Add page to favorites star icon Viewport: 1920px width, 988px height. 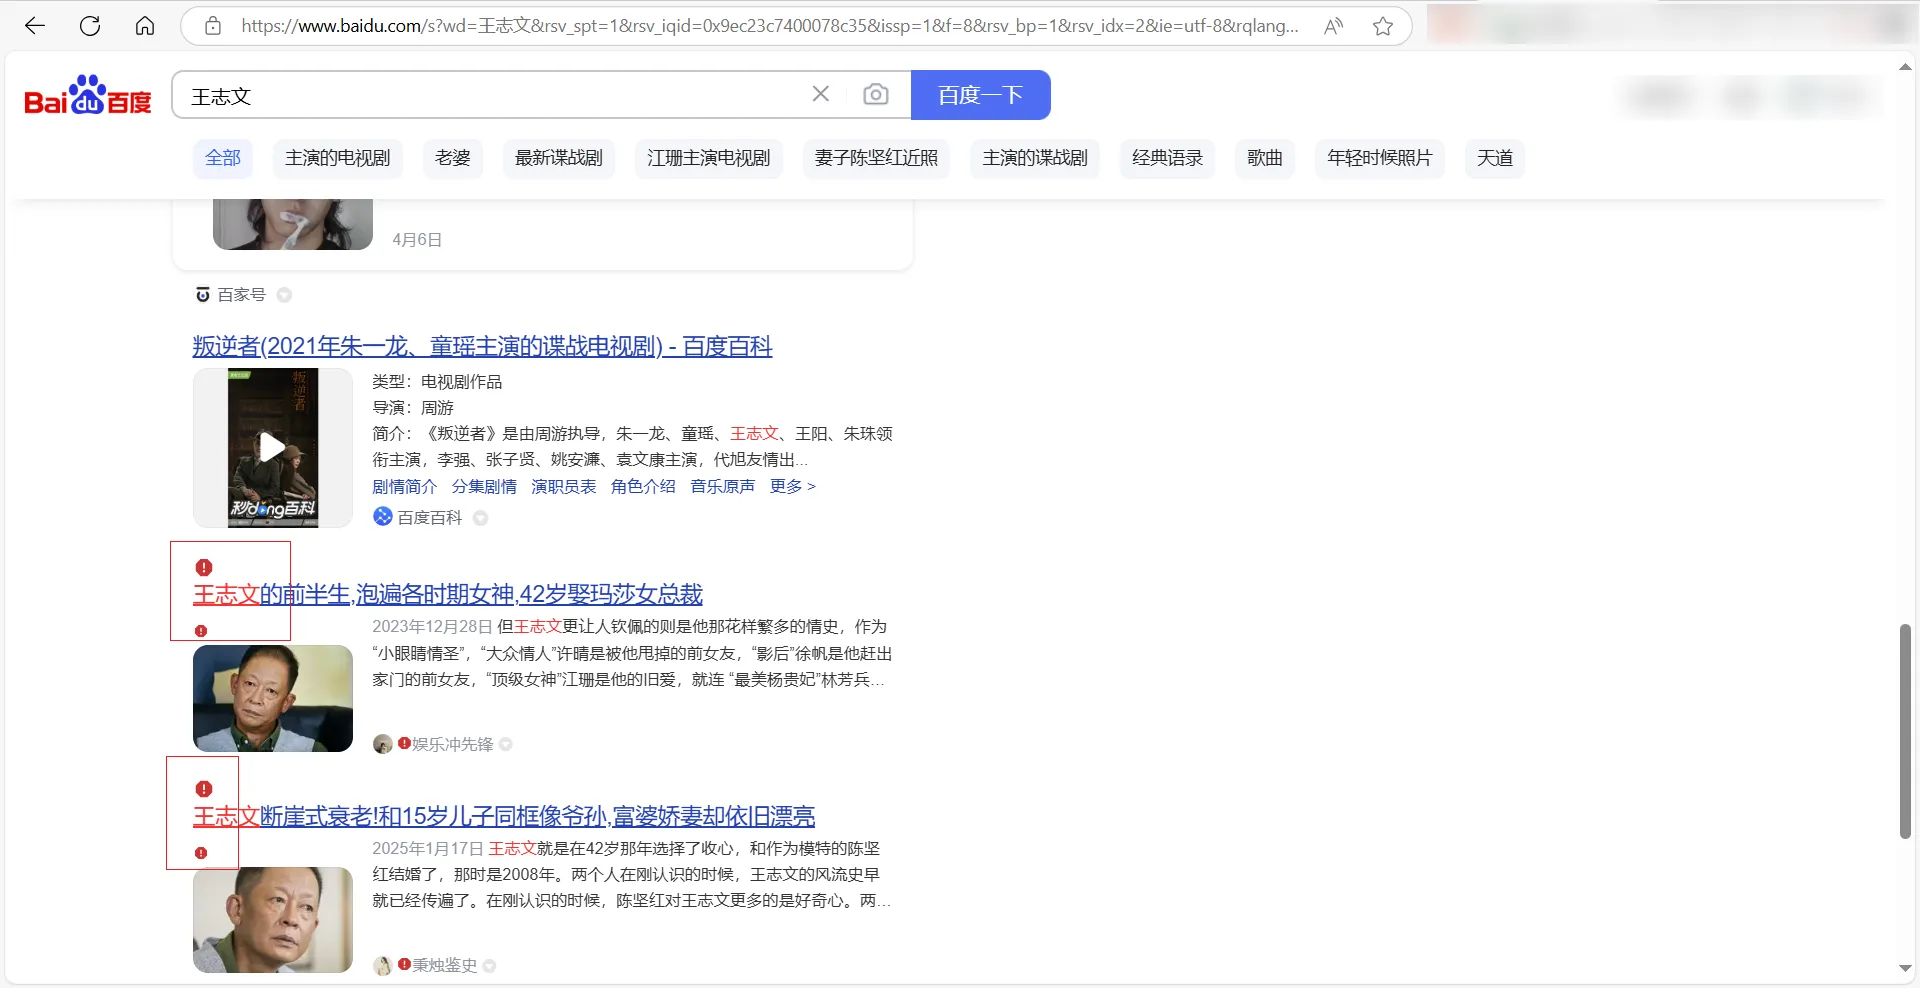[1383, 26]
